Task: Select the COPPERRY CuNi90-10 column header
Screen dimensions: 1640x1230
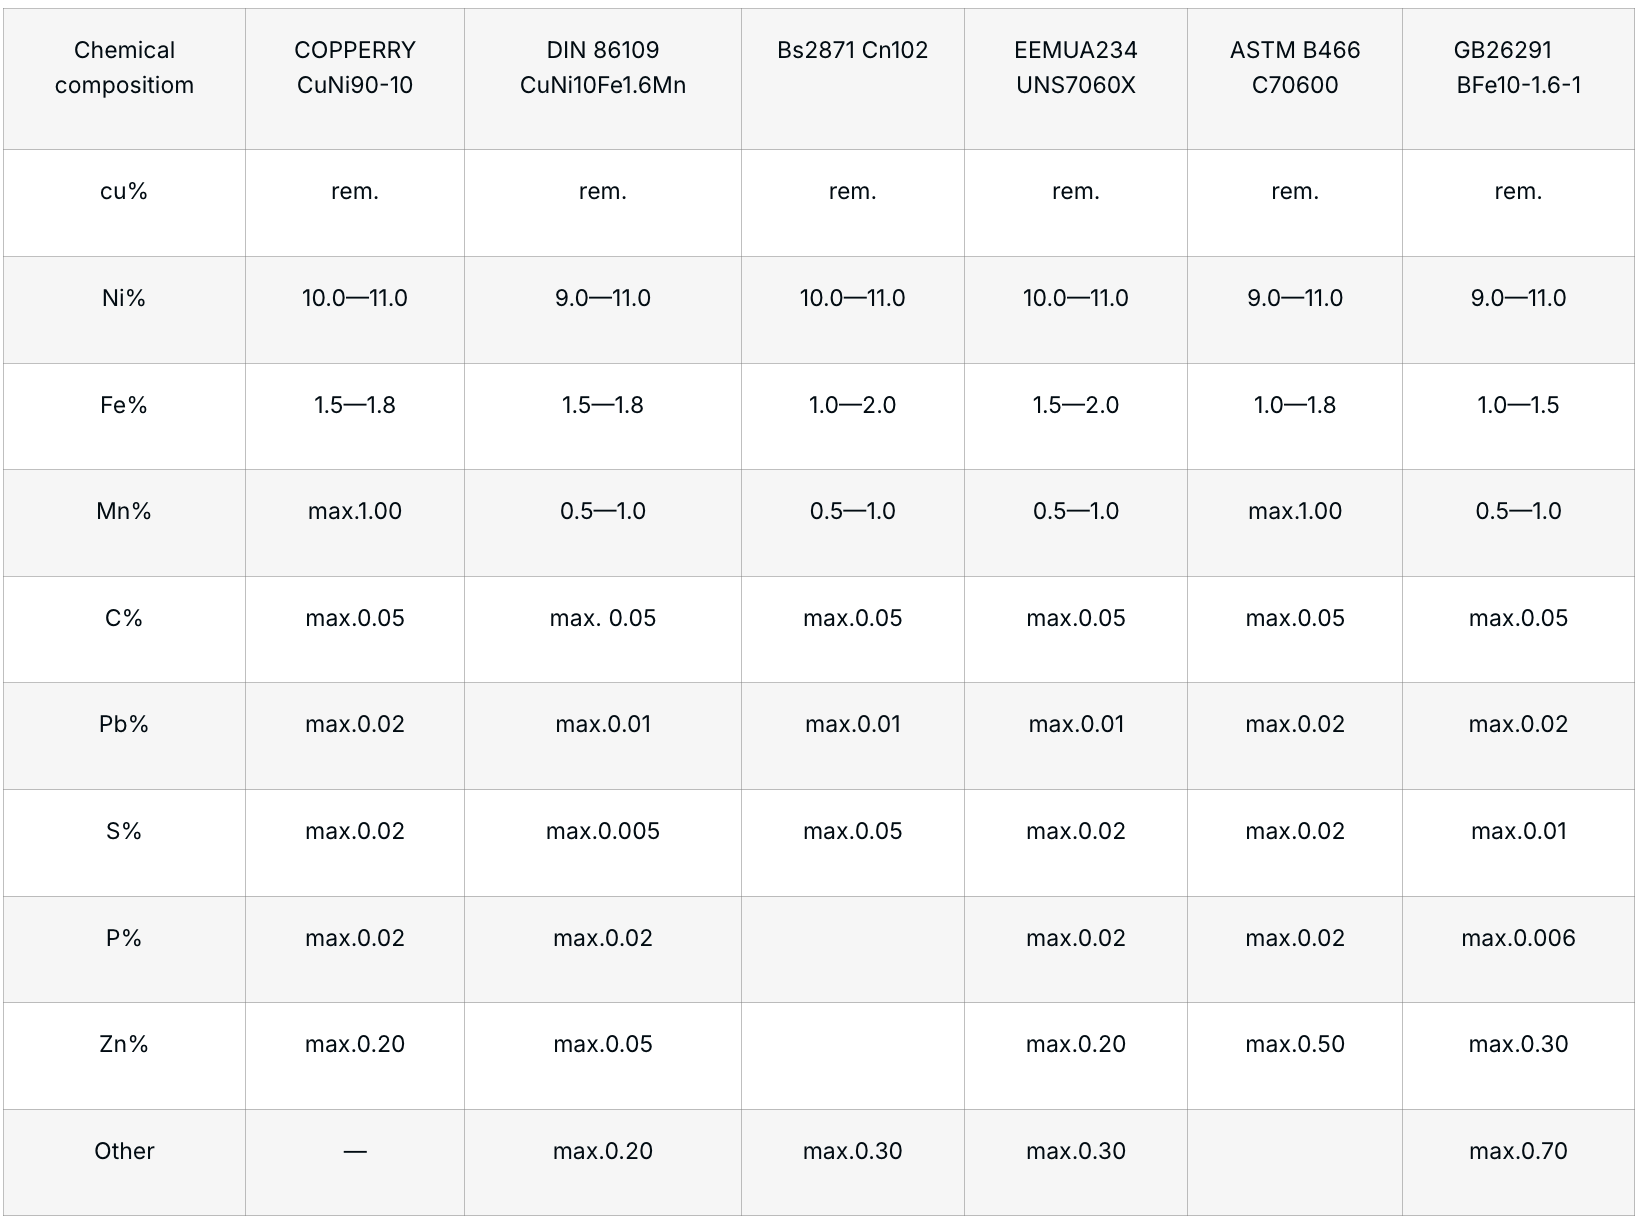Action: pyautogui.click(x=355, y=68)
